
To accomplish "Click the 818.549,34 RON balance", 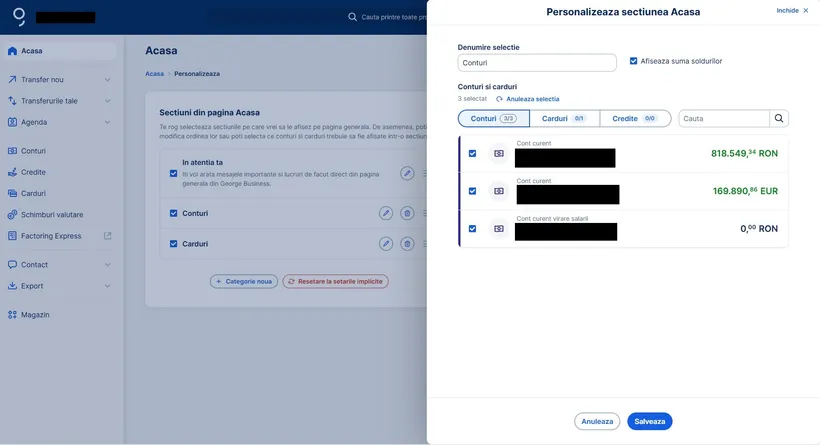I will 744,153.
